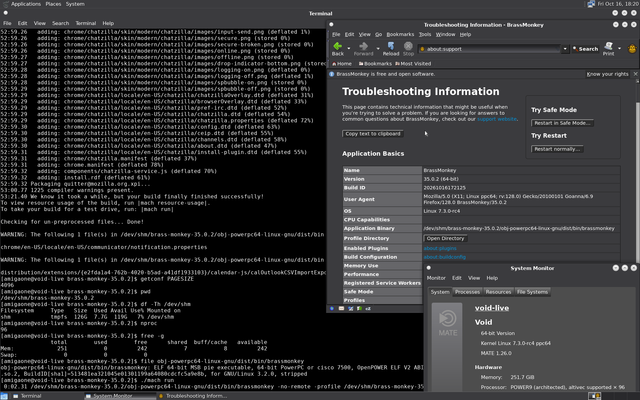Open the Bookmarks folder on bookmarks toolbar
This screenshot has height=400, width=640.
(x=375, y=64)
